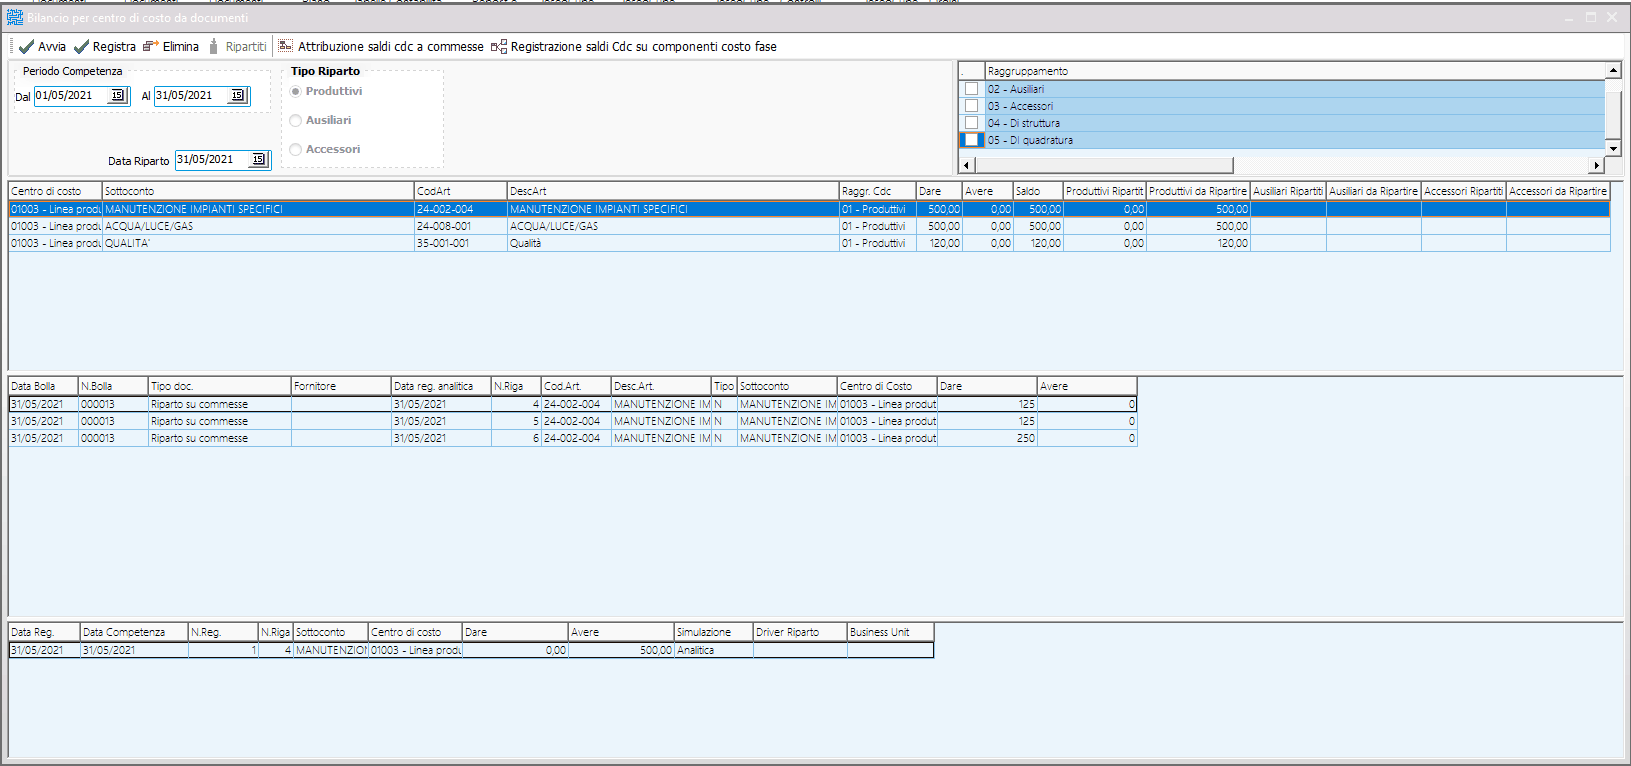Click the Accessori da Ripartire column header
Viewport: 1631px width, 766px height.
pyautogui.click(x=1558, y=191)
